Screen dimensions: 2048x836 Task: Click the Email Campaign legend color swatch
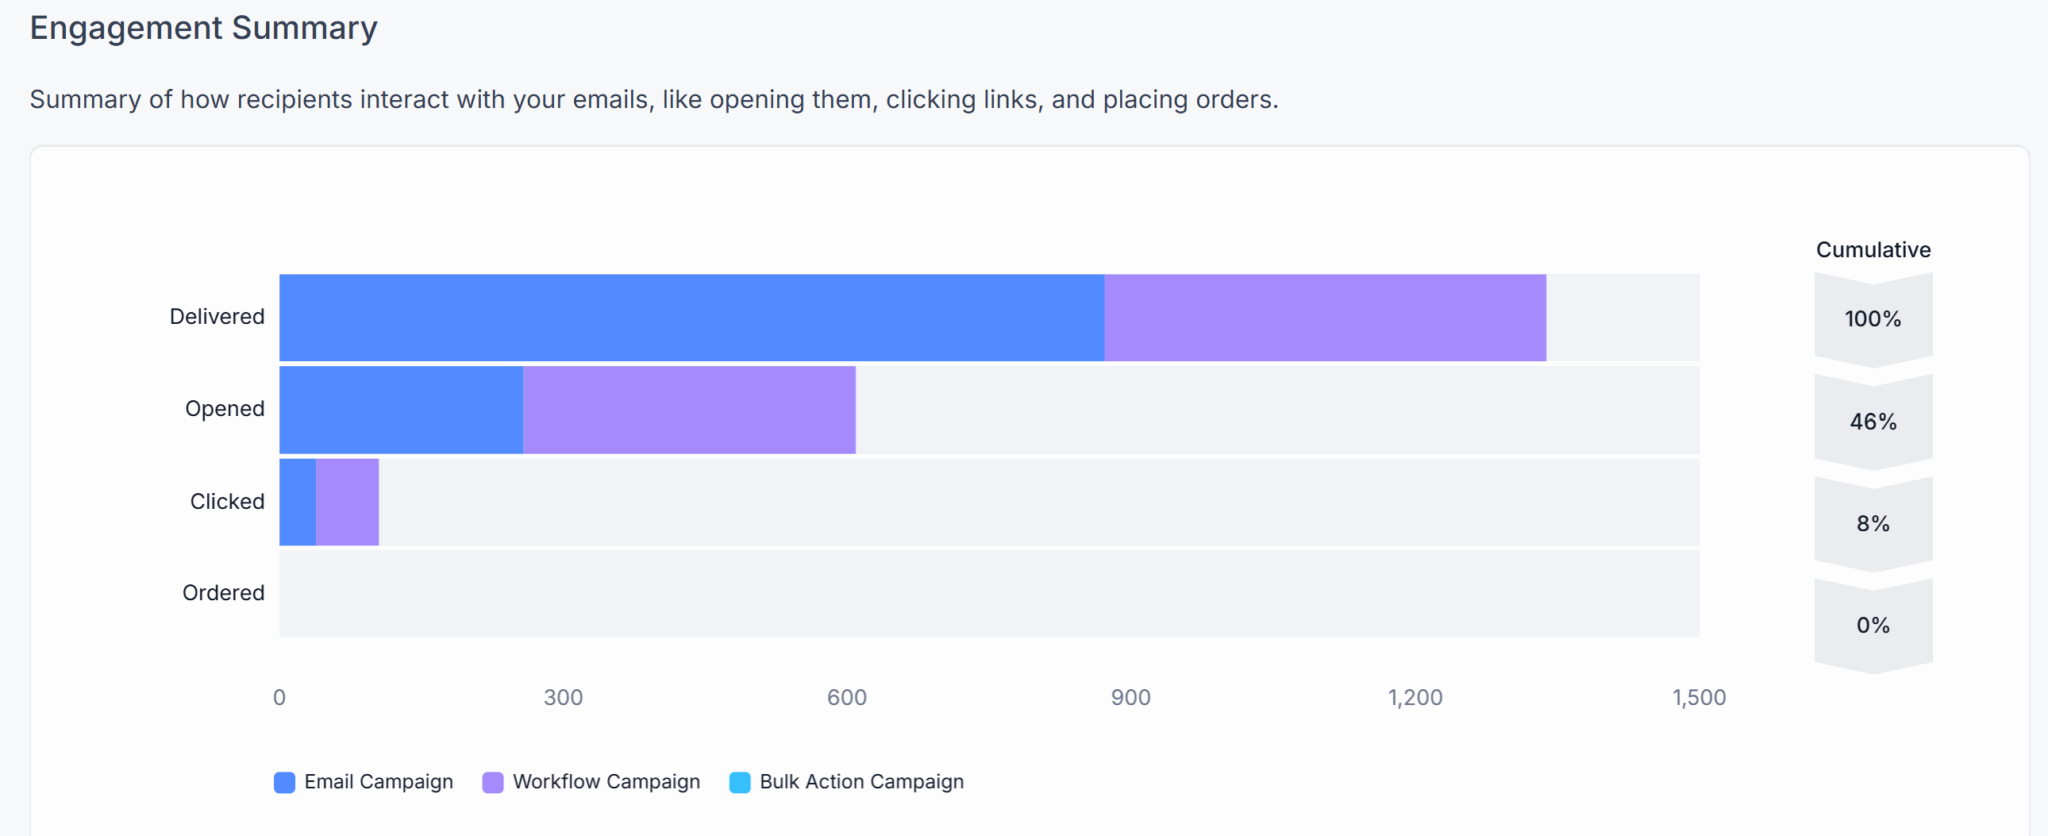pyautogui.click(x=284, y=782)
